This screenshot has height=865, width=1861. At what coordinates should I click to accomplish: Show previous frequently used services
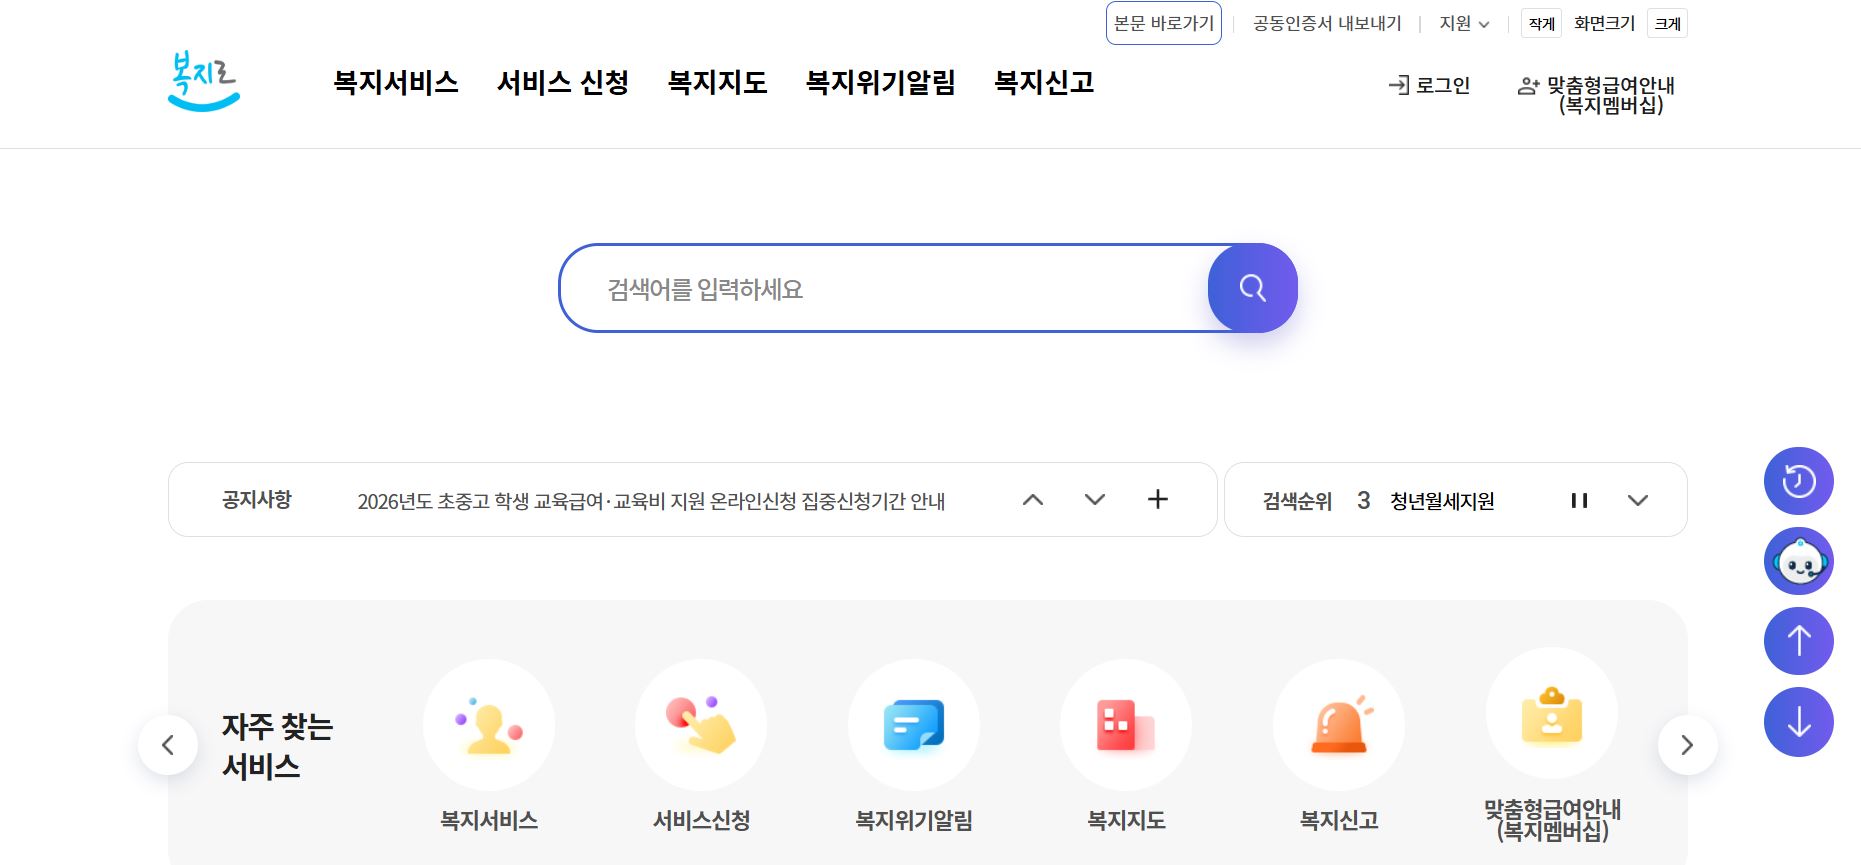pyautogui.click(x=168, y=745)
